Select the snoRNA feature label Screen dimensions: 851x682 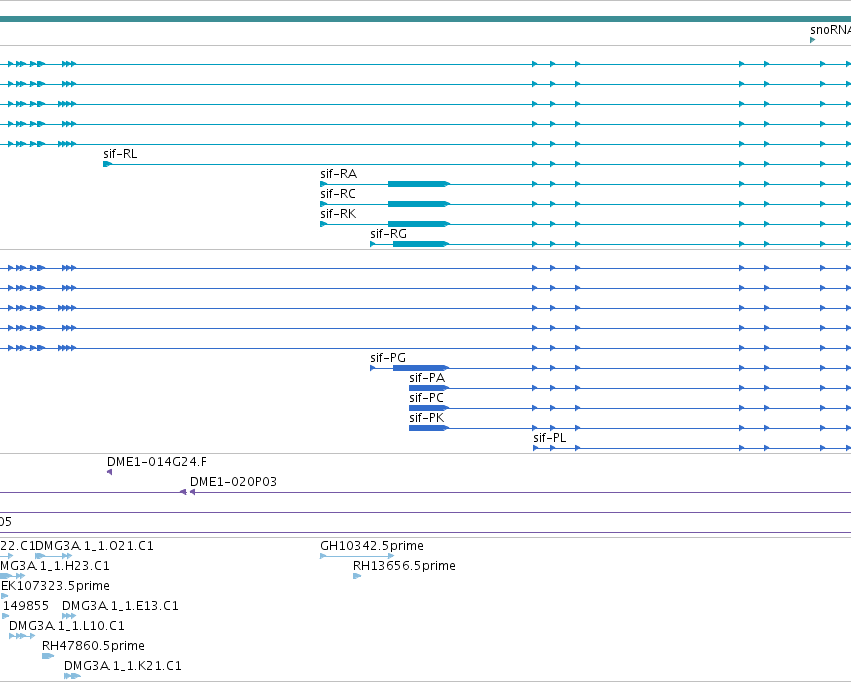pyautogui.click(x=830, y=30)
